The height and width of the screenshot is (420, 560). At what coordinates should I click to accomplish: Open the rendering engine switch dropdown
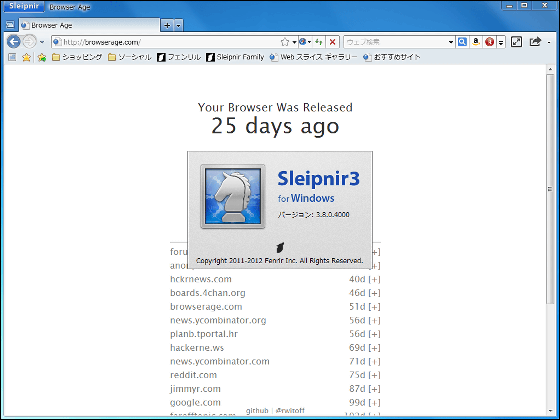[305, 42]
